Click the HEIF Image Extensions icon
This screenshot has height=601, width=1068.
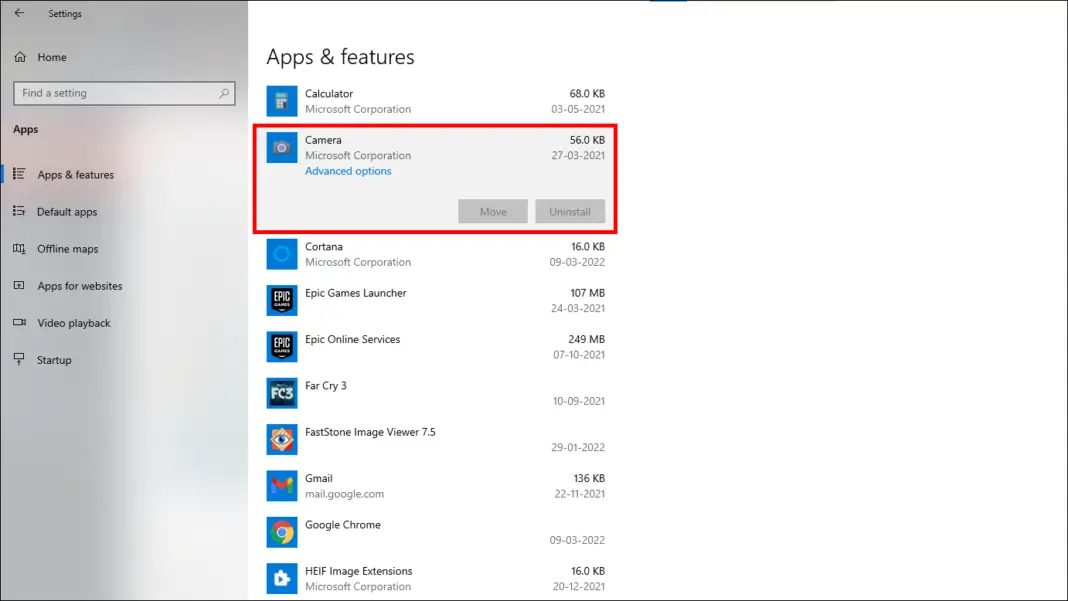282,578
